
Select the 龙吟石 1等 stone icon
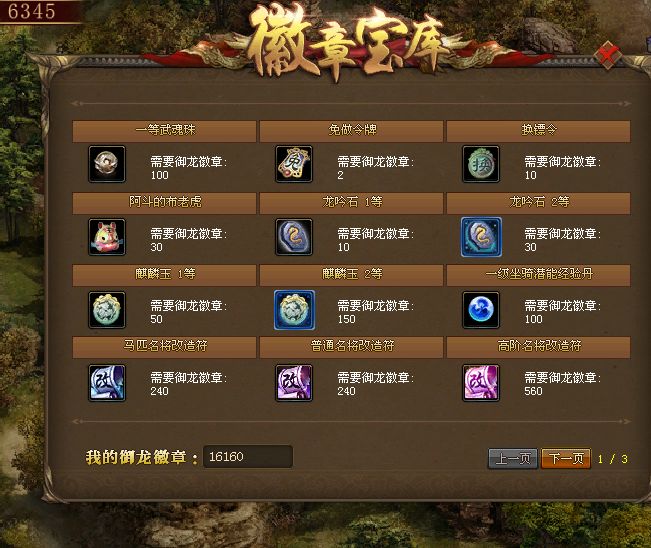pyautogui.click(x=294, y=237)
